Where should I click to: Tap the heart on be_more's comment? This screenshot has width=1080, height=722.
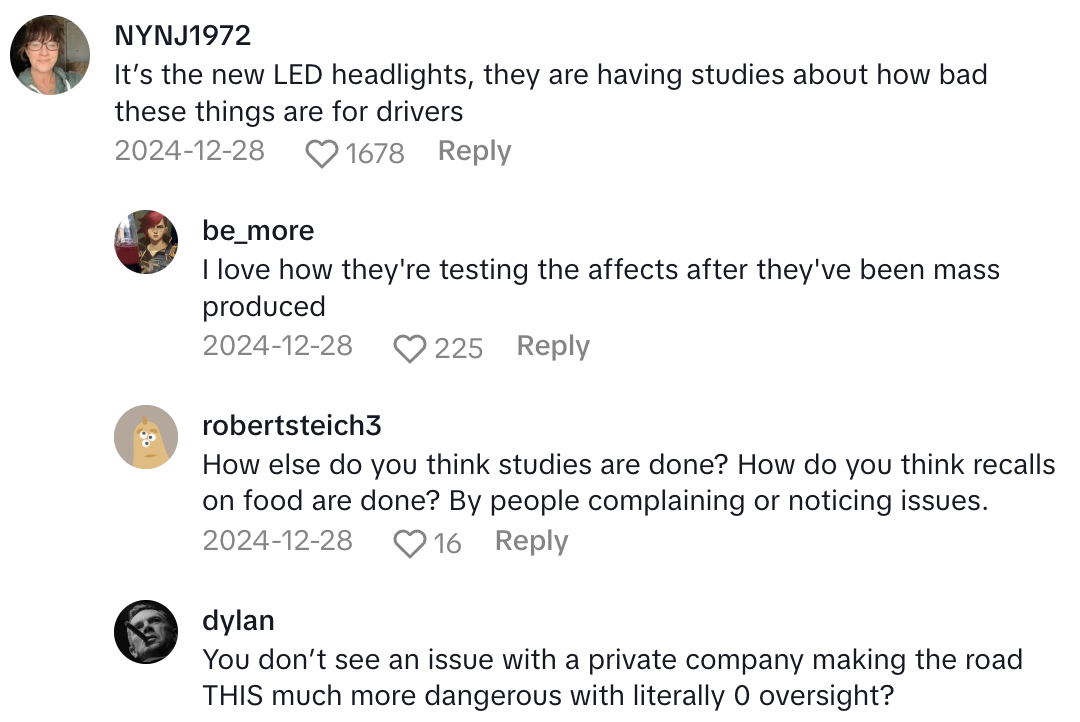409,349
